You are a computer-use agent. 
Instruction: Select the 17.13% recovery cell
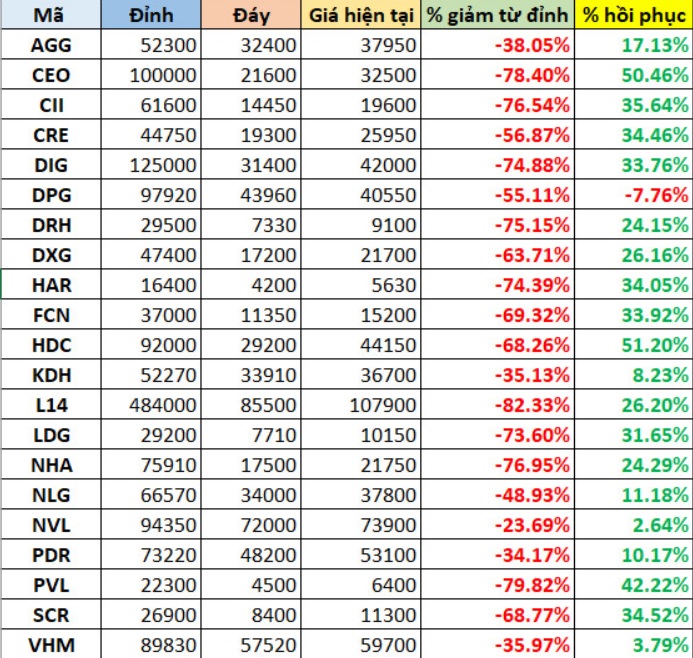click(x=634, y=45)
